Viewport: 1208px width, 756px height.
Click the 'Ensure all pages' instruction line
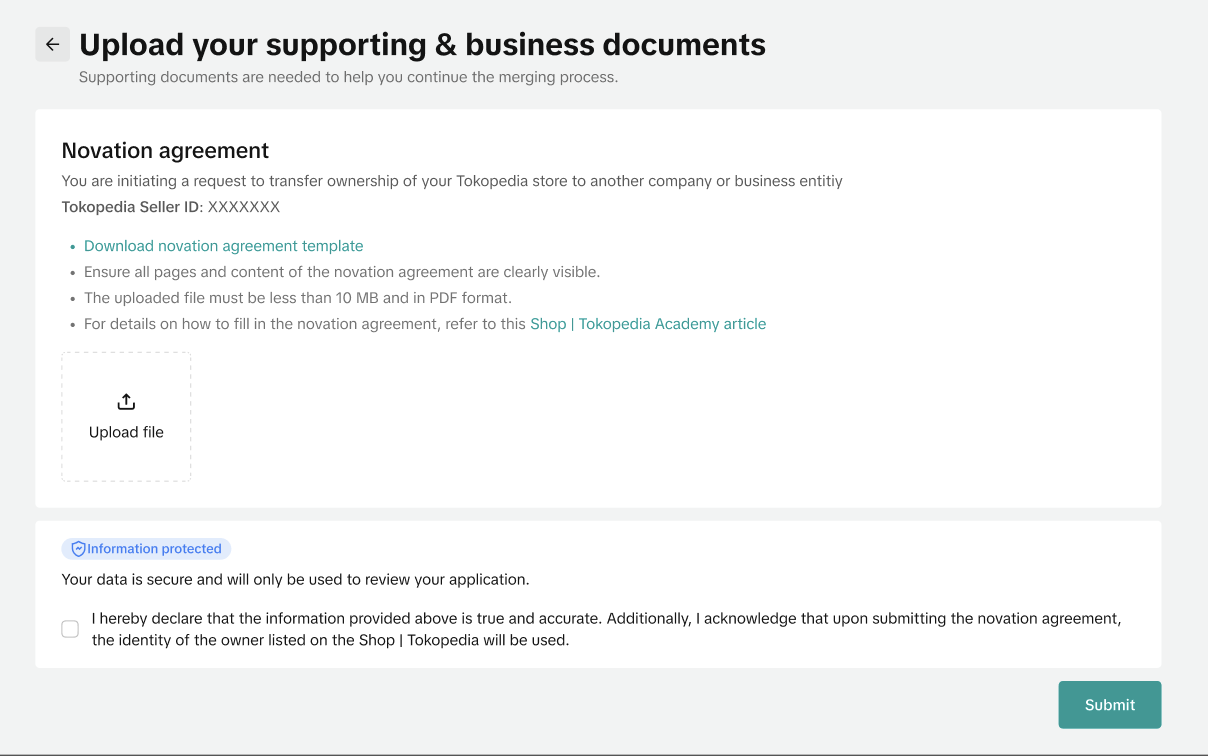coord(341,272)
